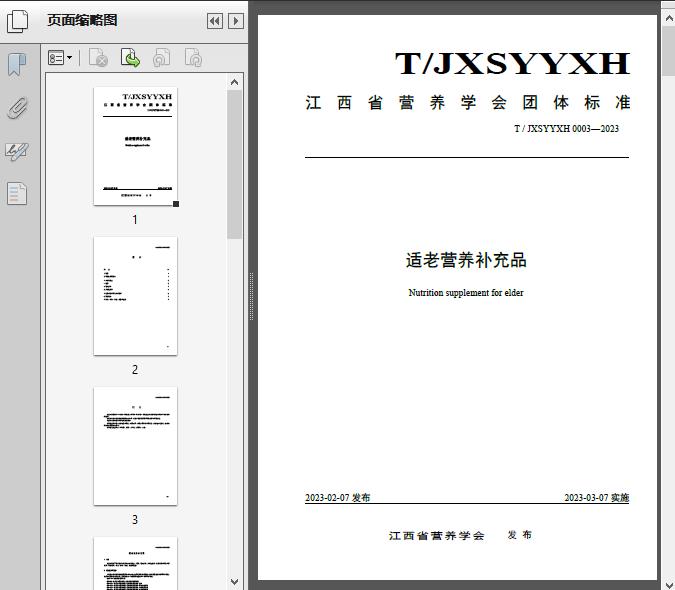Click the insert page green arrow icon
This screenshot has width=675, height=590.
coord(130,58)
